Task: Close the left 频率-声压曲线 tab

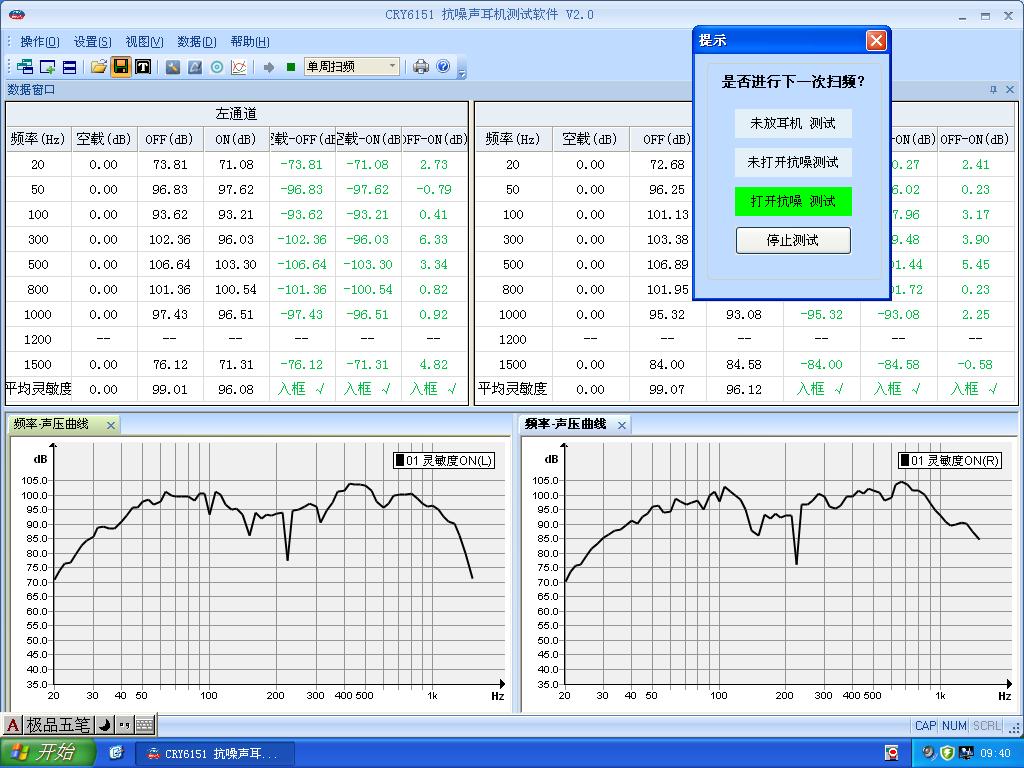Action: point(111,425)
